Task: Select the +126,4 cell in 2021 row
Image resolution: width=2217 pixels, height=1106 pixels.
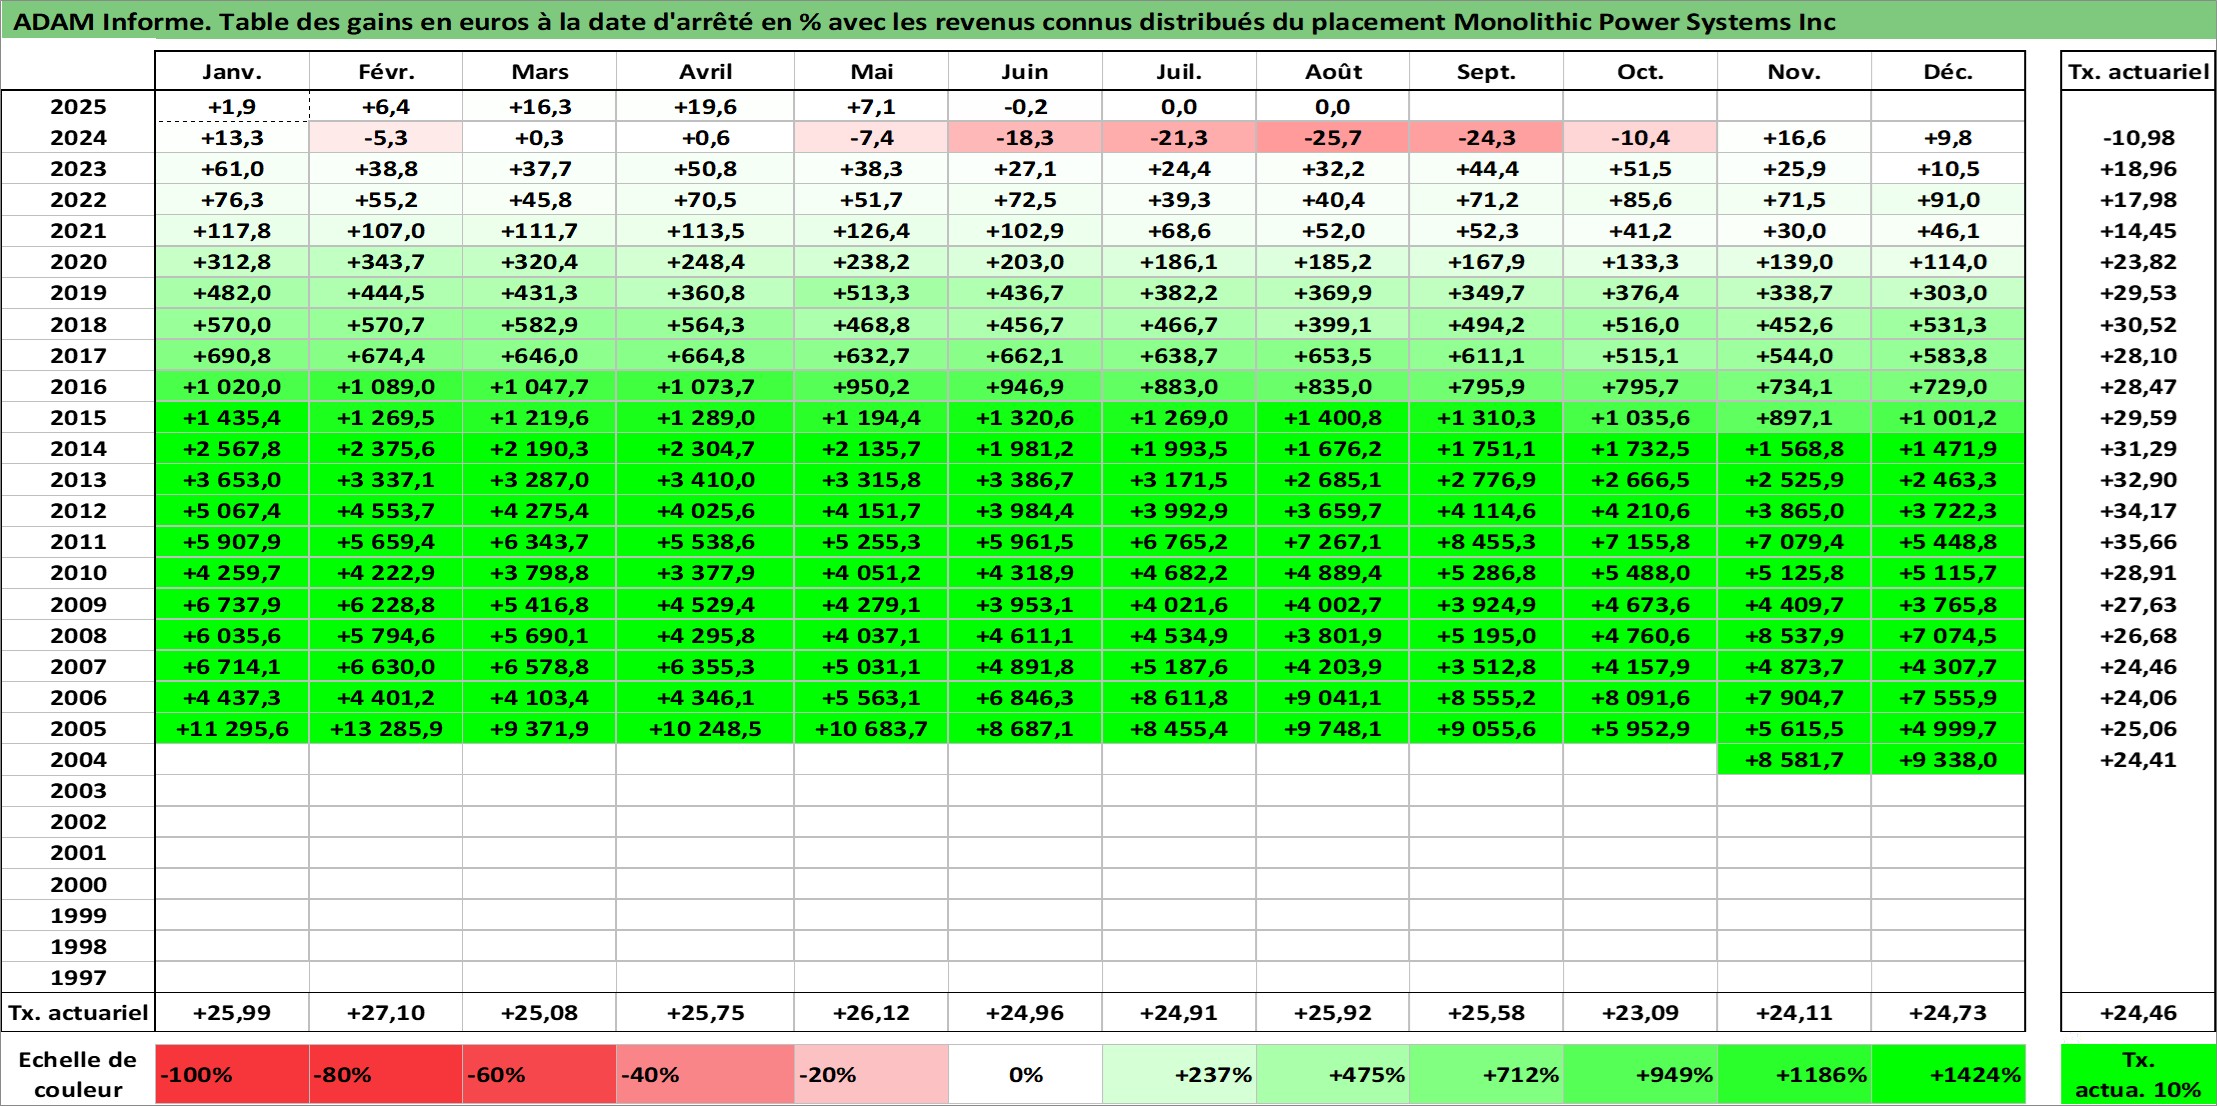Action: coord(871,231)
